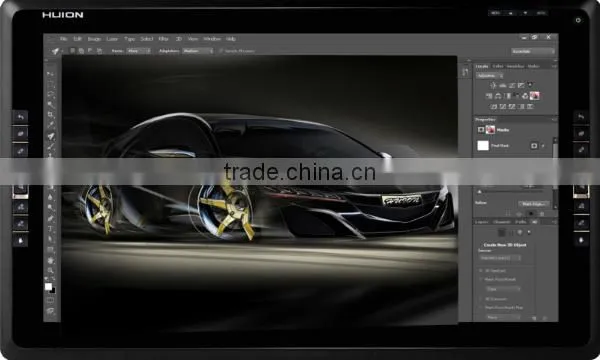600x360 pixels.
Task: Open the Properties panel flyout menu
Action: click(x=554, y=120)
